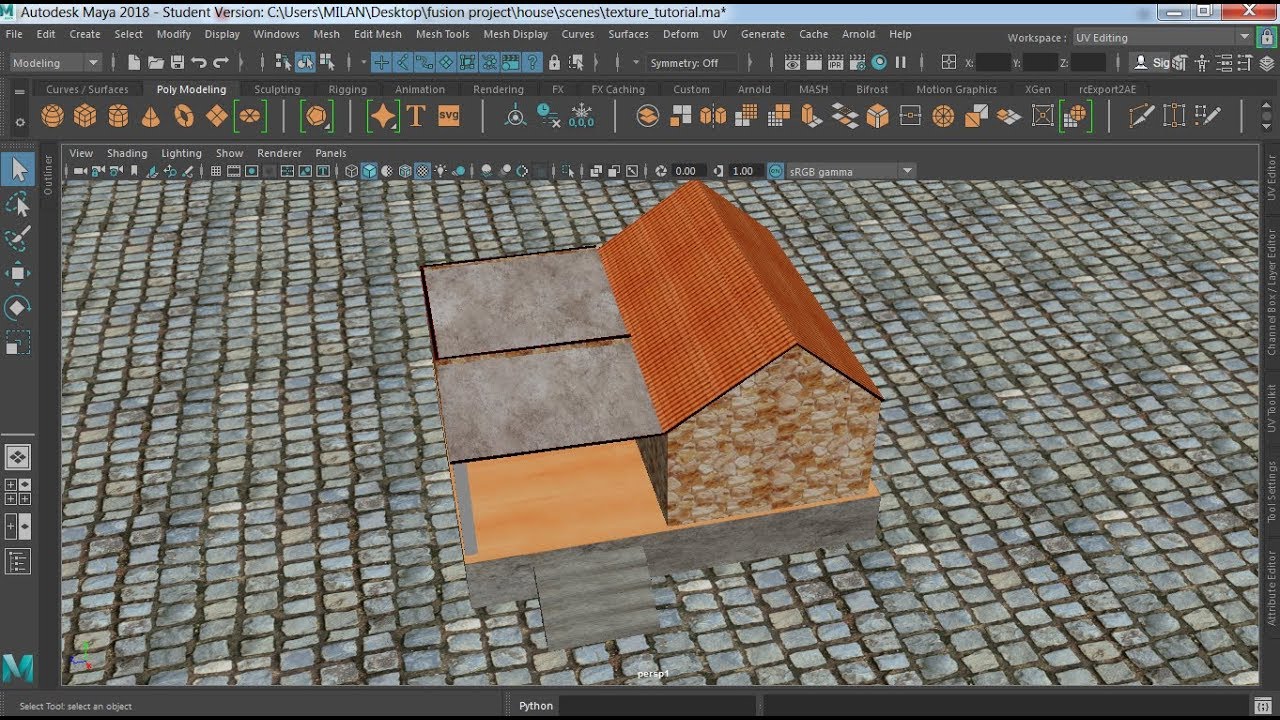
Task: Open the Shading panel menu
Action: (127, 153)
